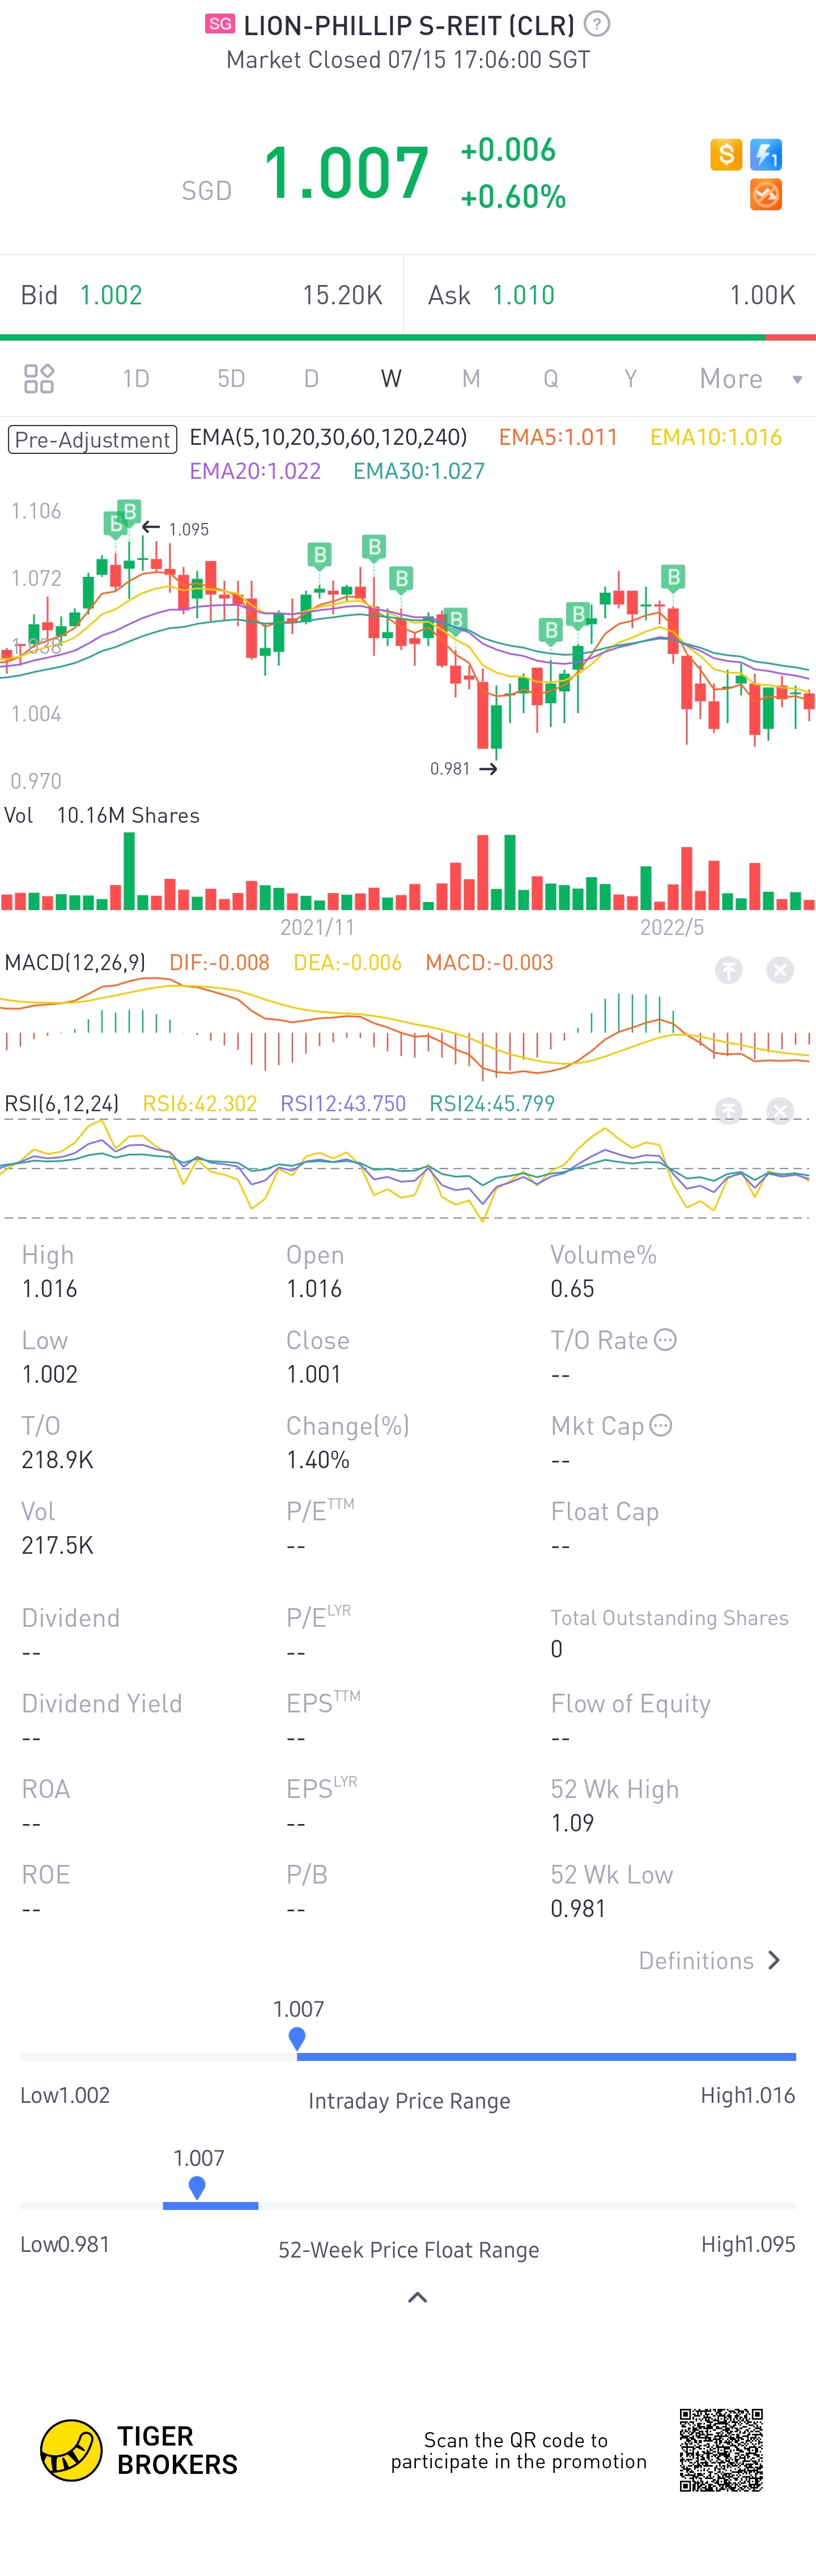
Task: Tap the orange chart badge icon
Action: coord(766,194)
